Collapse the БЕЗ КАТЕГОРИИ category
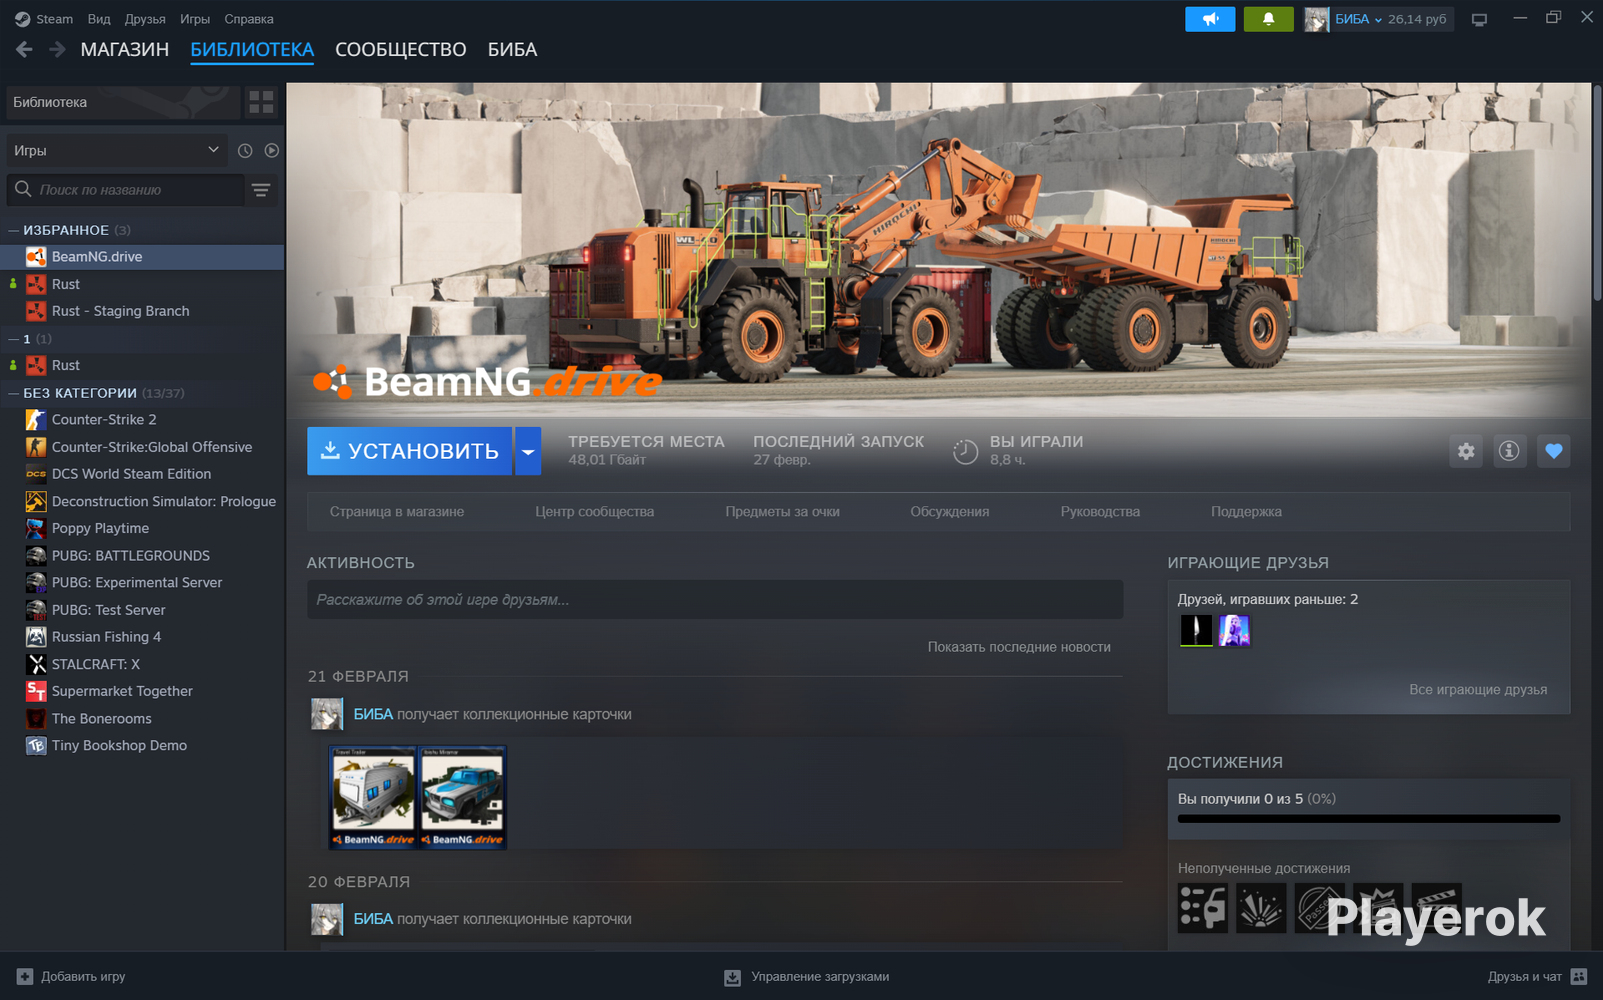Viewport: 1603px width, 1000px height. [14, 393]
